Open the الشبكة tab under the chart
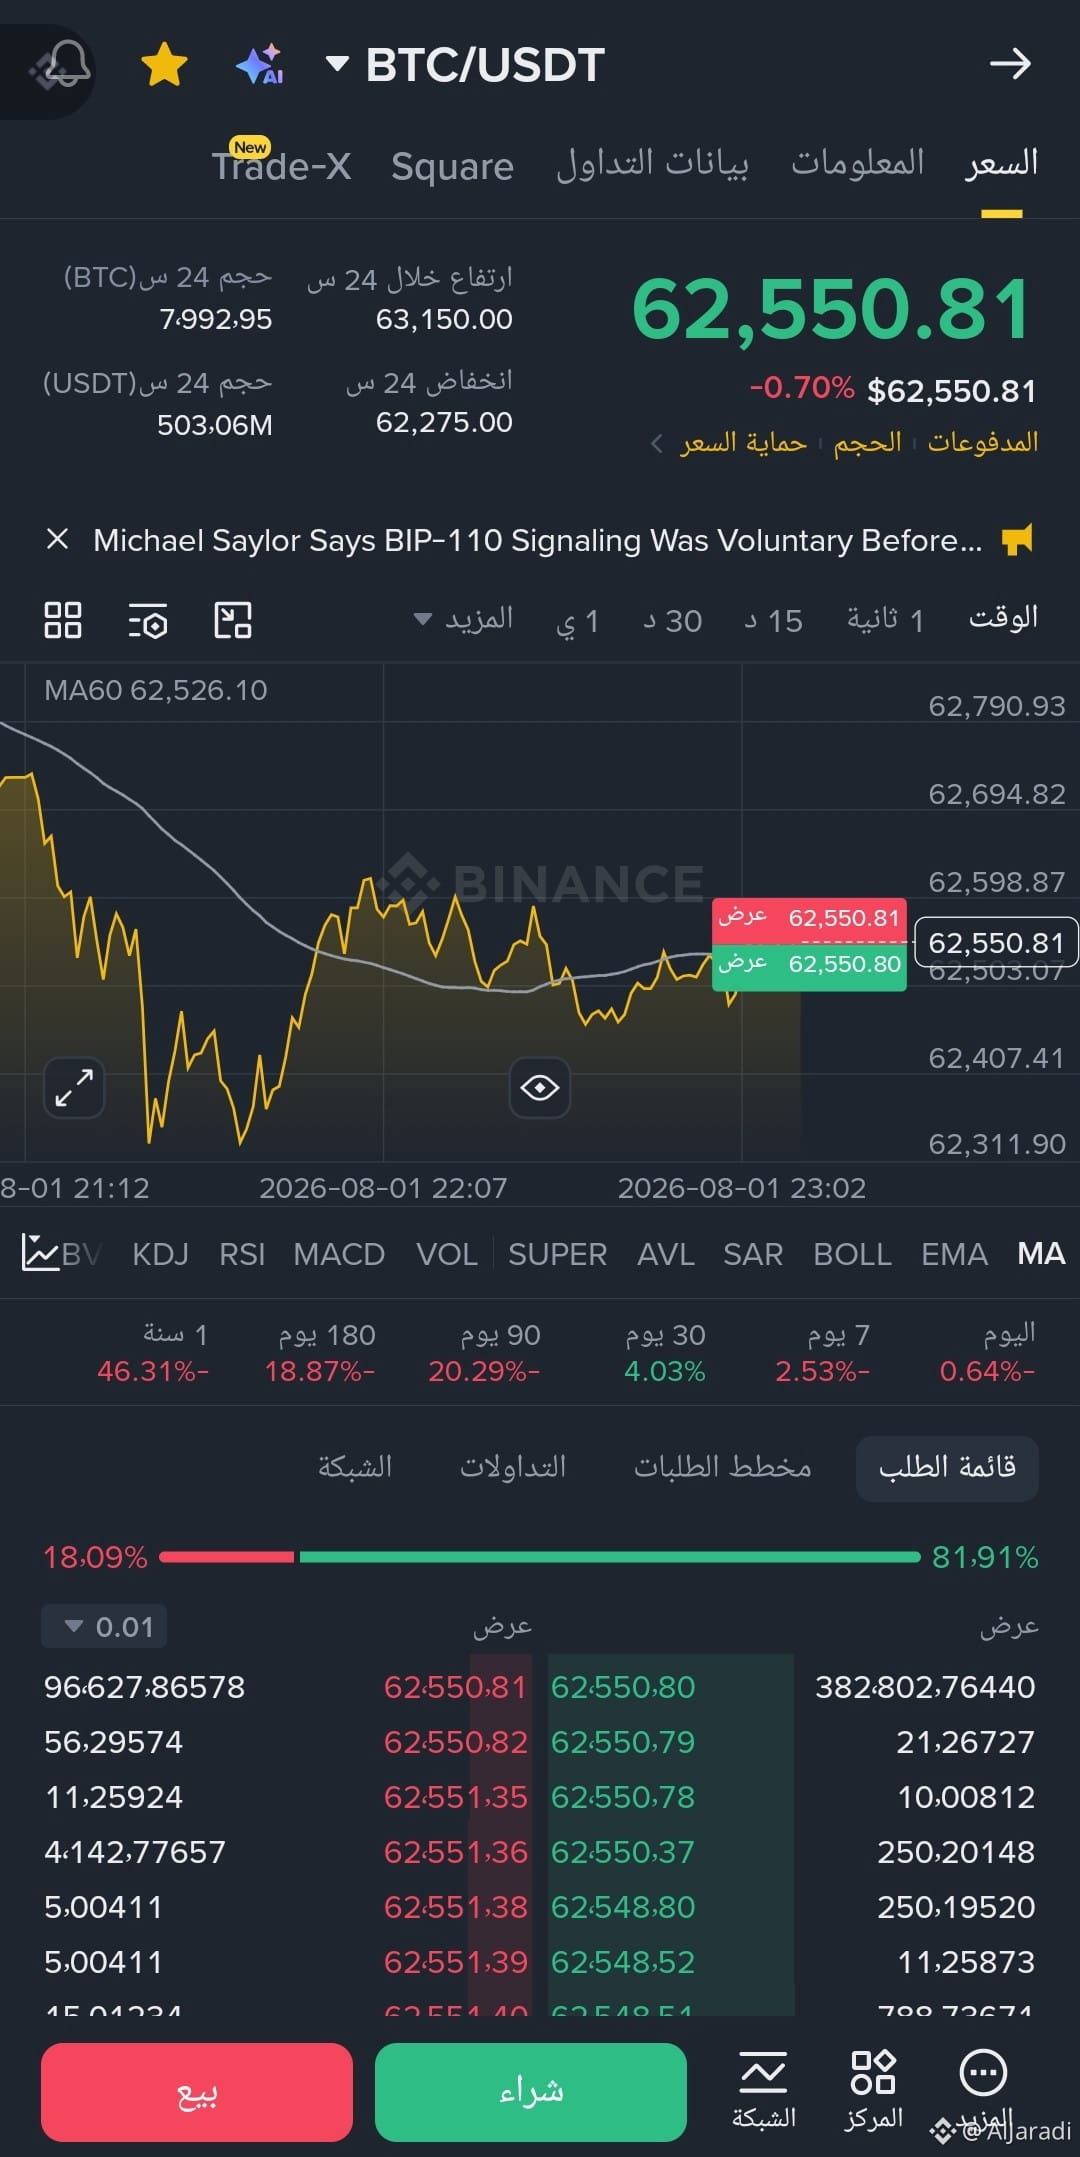The image size is (1080, 2157). point(355,1467)
